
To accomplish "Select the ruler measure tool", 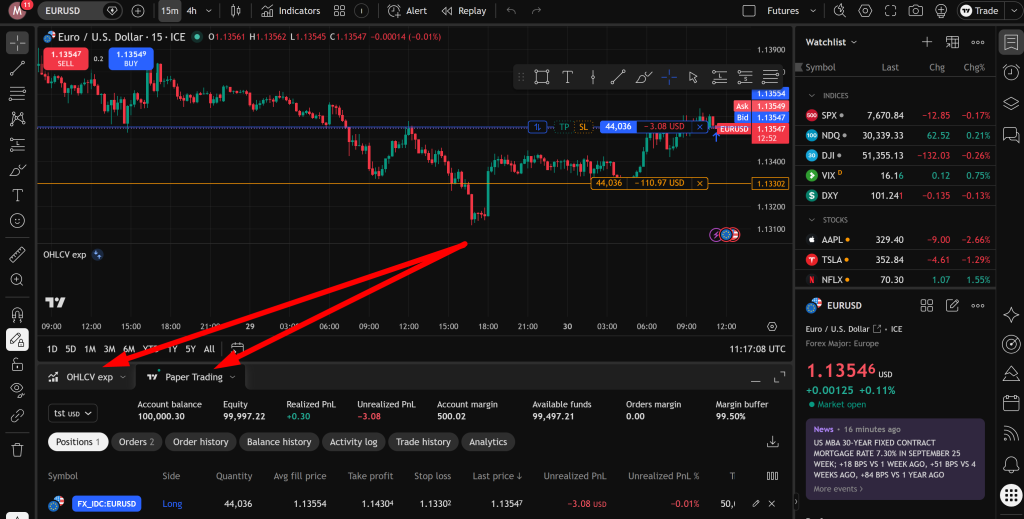I will [17, 255].
